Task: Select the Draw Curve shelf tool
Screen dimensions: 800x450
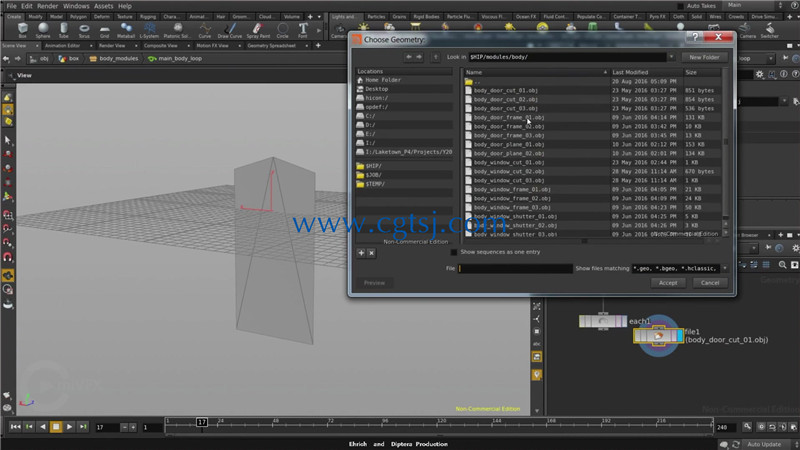Action: click(230, 30)
